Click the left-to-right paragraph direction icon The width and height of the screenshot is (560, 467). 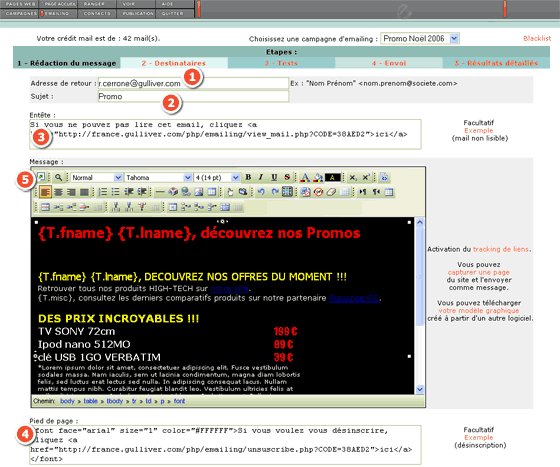tap(363, 192)
